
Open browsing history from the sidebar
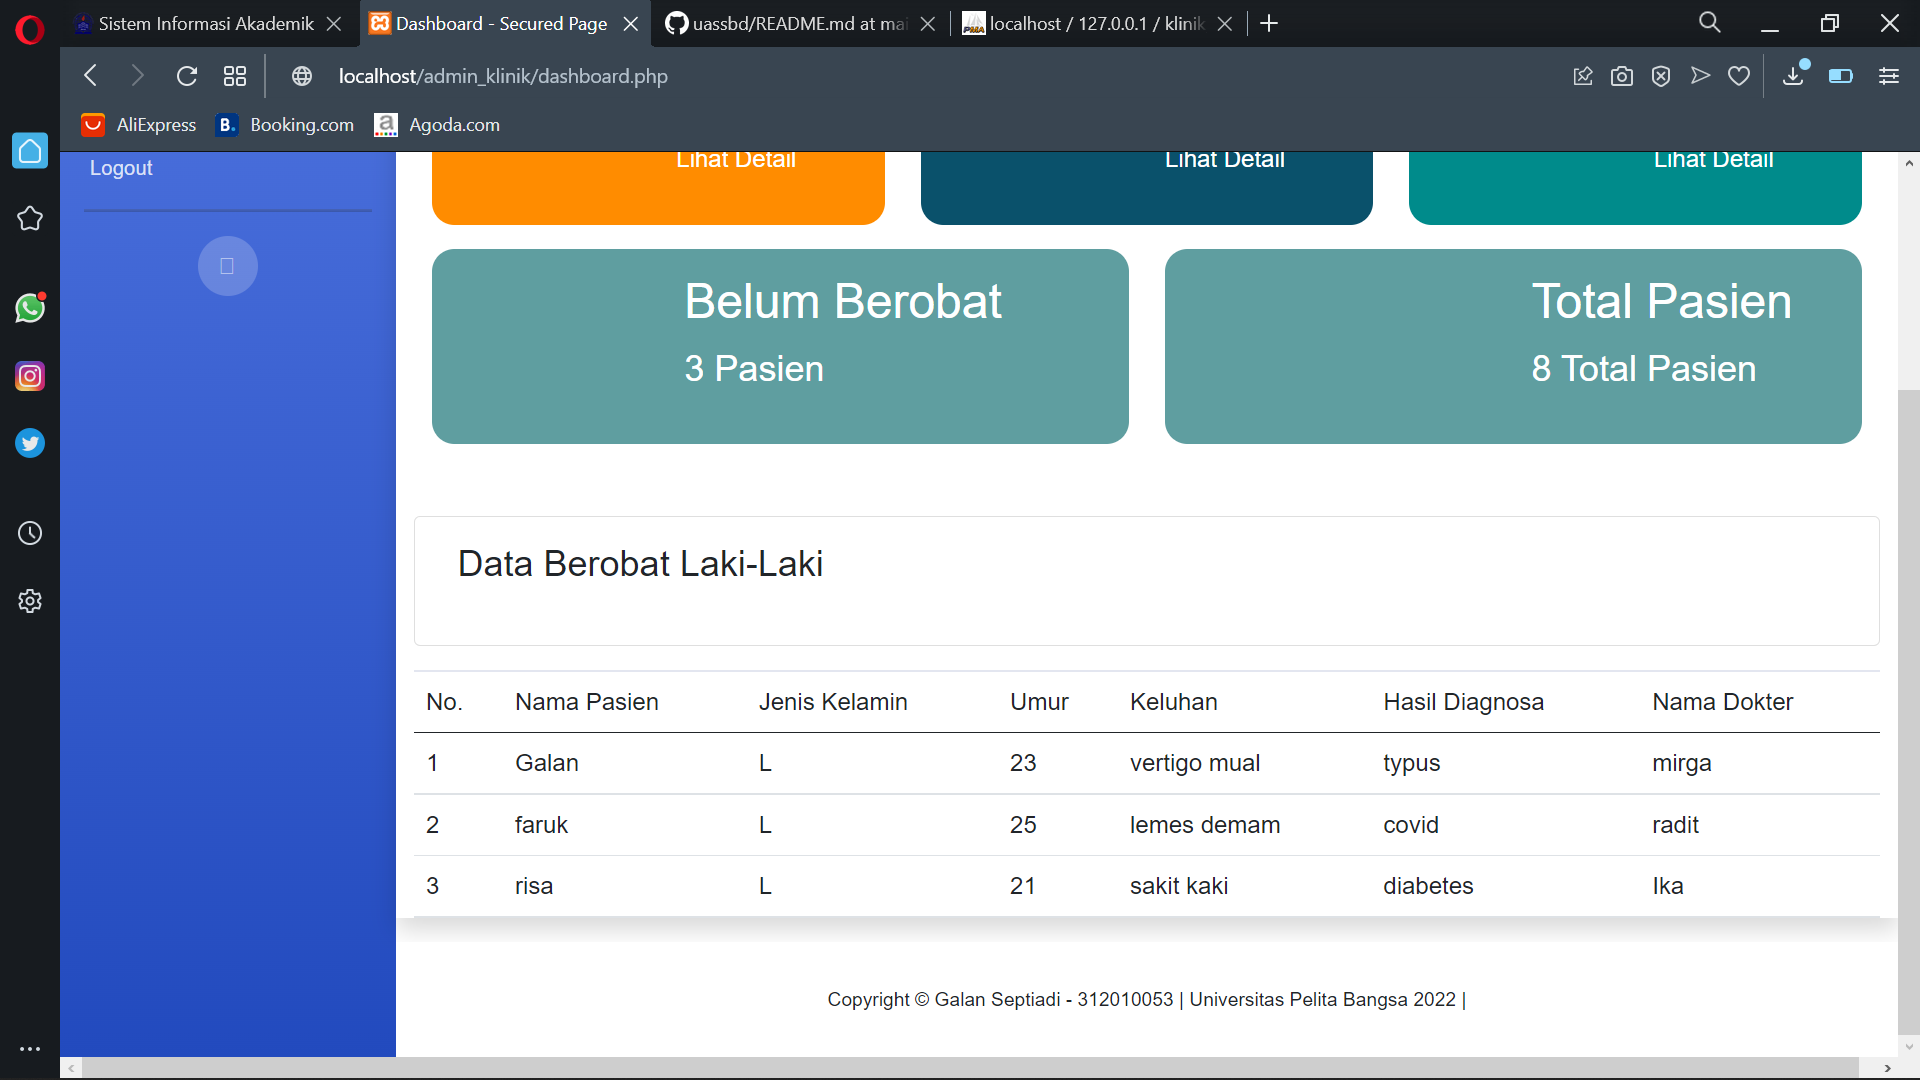(30, 533)
